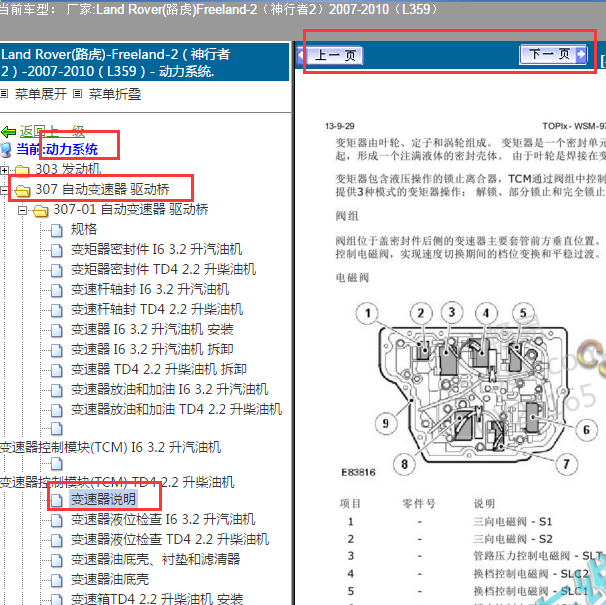Click the 动力系统 panel title header

pos(144,62)
